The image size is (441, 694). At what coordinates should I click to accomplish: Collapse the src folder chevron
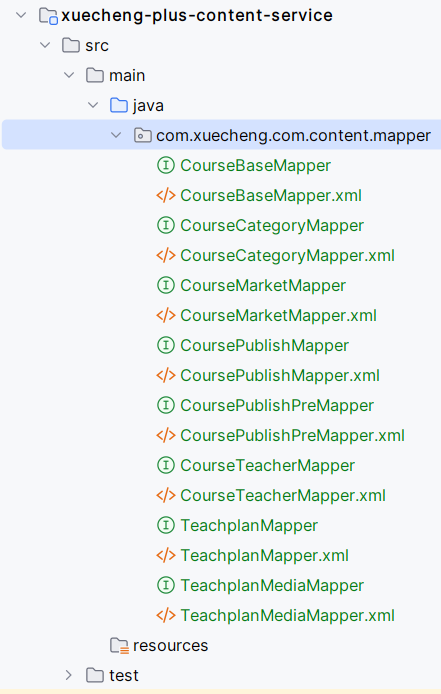[45, 45]
